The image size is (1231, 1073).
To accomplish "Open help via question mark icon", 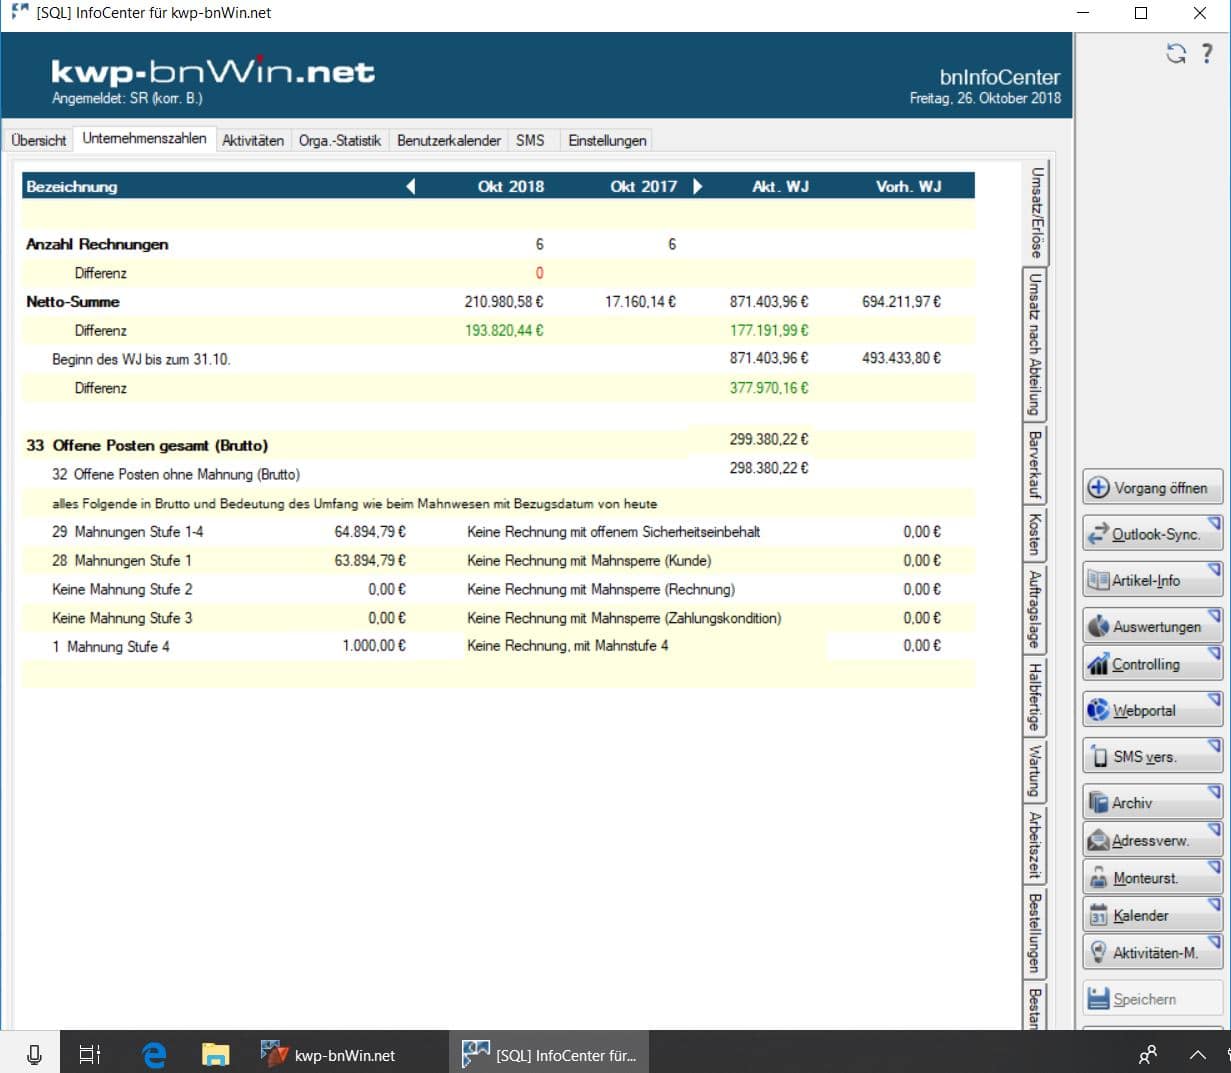I will tap(1207, 54).
